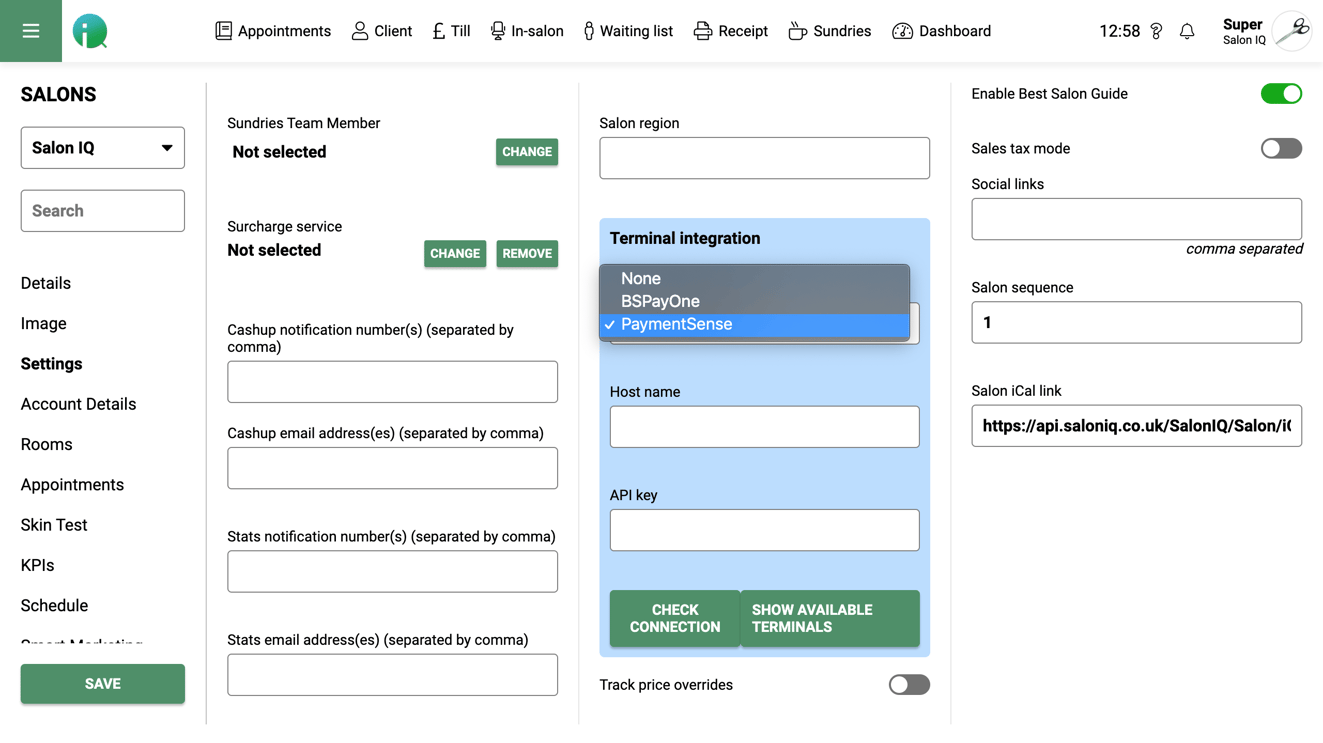Switch to the Account Details section
The height and width of the screenshot is (743, 1323).
[78, 404]
